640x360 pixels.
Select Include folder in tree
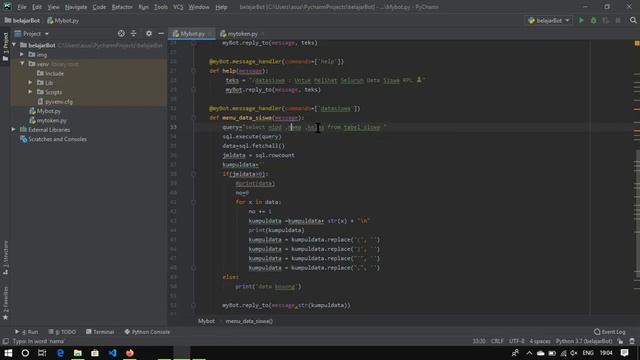pos(51,73)
